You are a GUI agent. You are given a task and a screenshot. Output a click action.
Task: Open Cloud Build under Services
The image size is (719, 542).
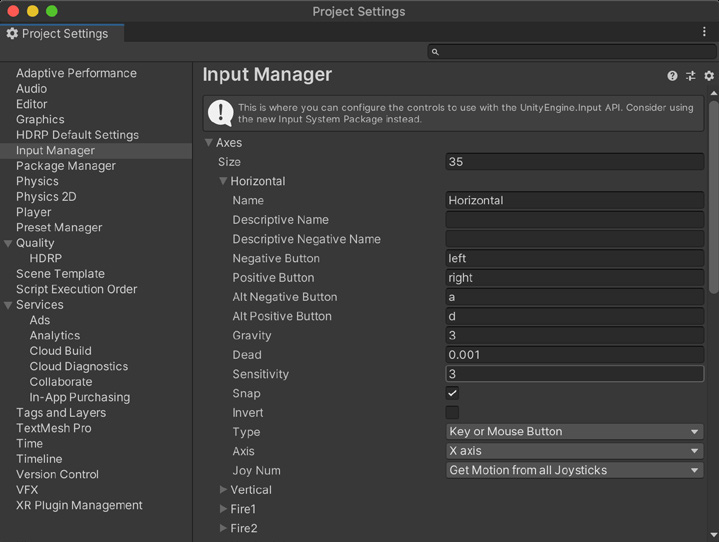61,351
